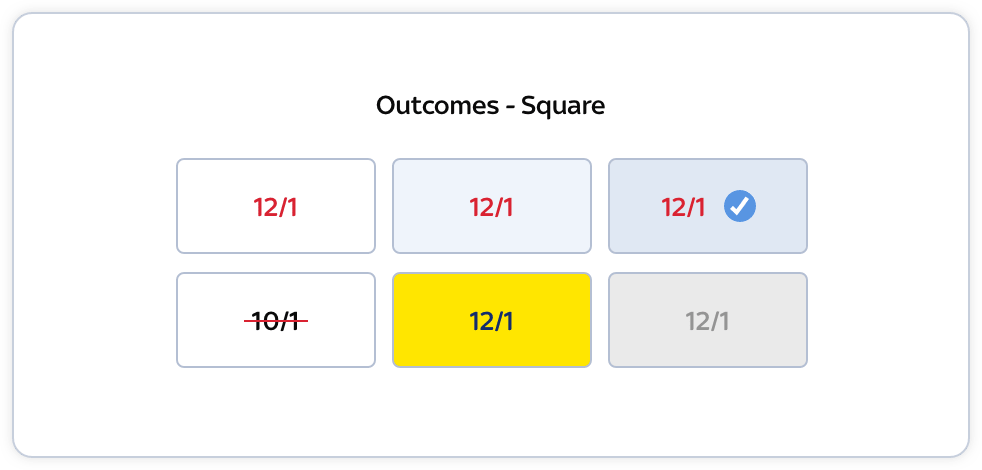Select the plain white 12/1 outcome button
The width and height of the screenshot is (982, 470).
coord(276,206)
